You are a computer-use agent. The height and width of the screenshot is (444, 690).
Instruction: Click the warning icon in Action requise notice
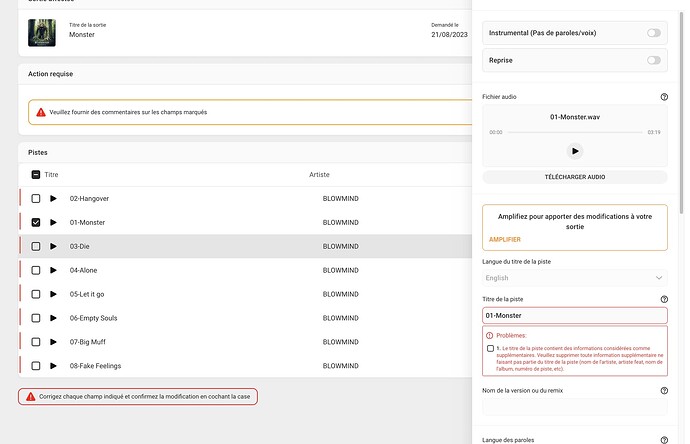pyautogui.click(x=41, y=112)
